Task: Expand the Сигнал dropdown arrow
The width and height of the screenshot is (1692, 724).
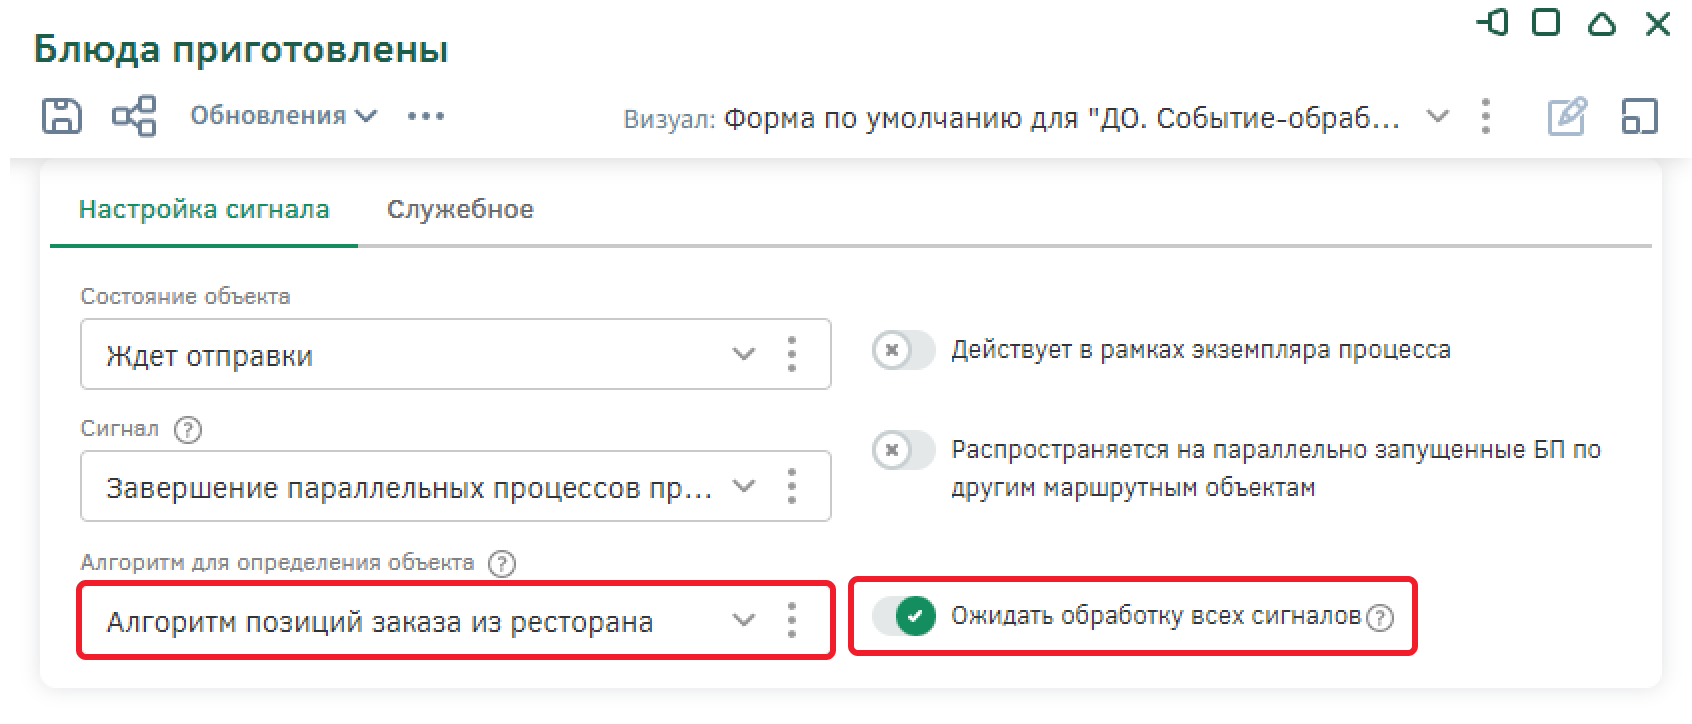Action: pyautogui.click(x=743, y=486)
